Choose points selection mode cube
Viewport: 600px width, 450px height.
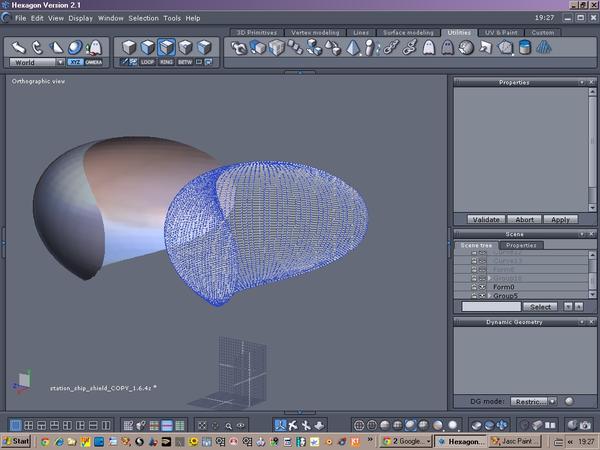point(185,47)
